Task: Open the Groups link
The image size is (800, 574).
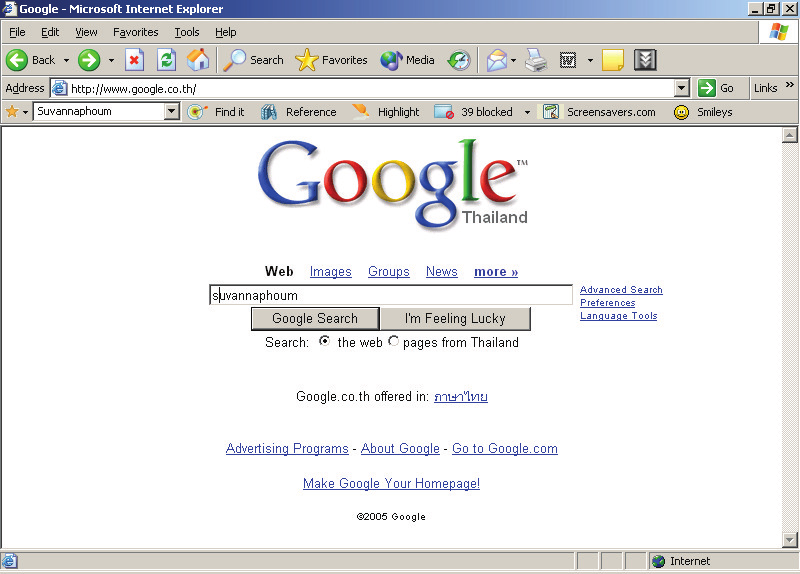Action: (x=389, y=272)
